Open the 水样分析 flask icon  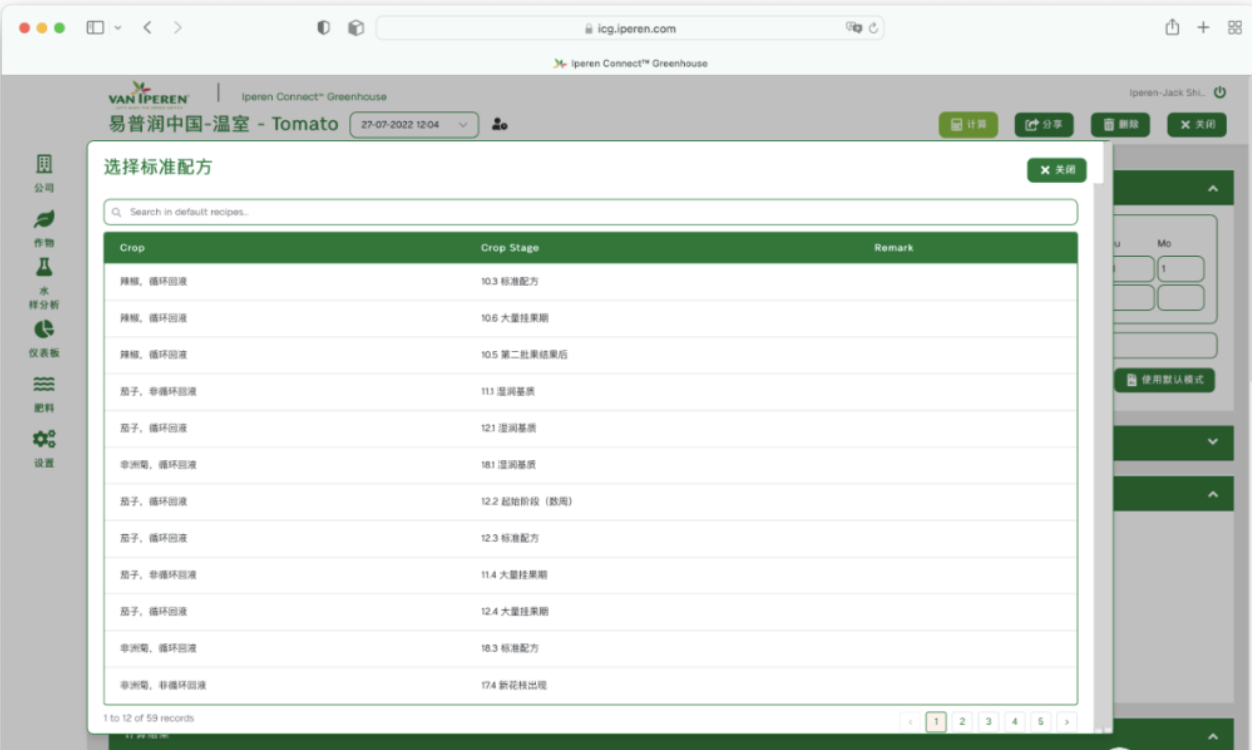44,268
